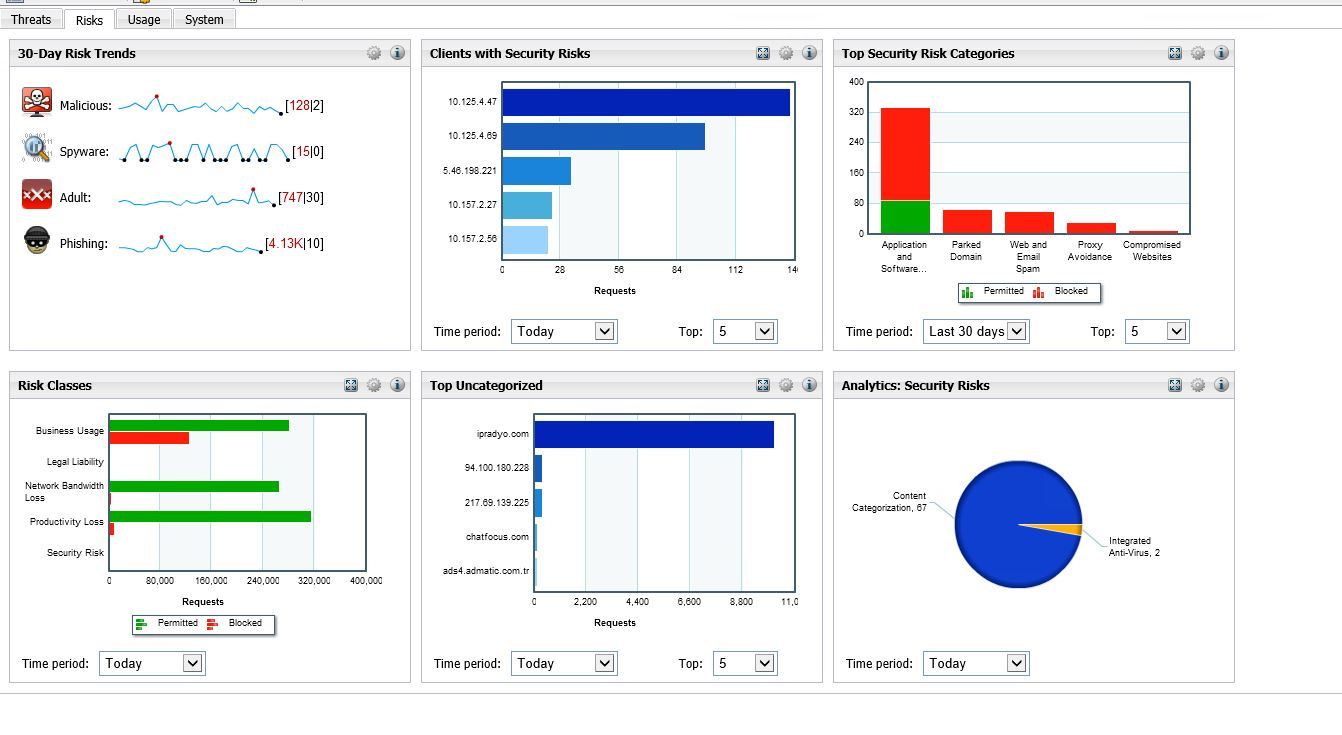Maximize the Clients with Security Risks panel
Image resolution: width=1342 pixels, height=735 pixels.
point(763,53)
